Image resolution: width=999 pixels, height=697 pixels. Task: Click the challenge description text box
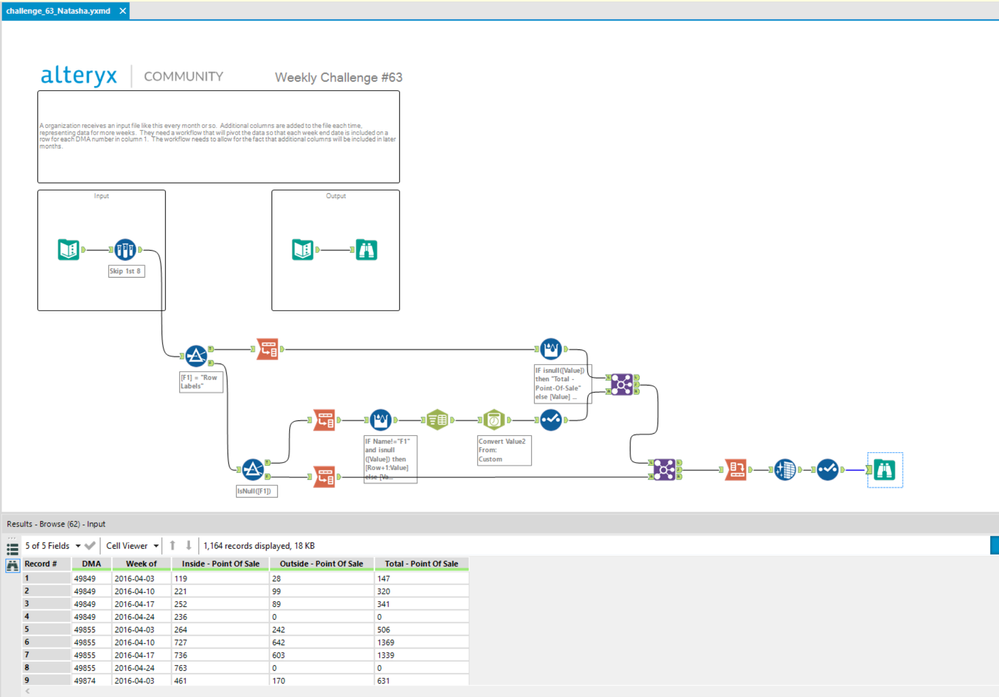[x=219, y=136]
